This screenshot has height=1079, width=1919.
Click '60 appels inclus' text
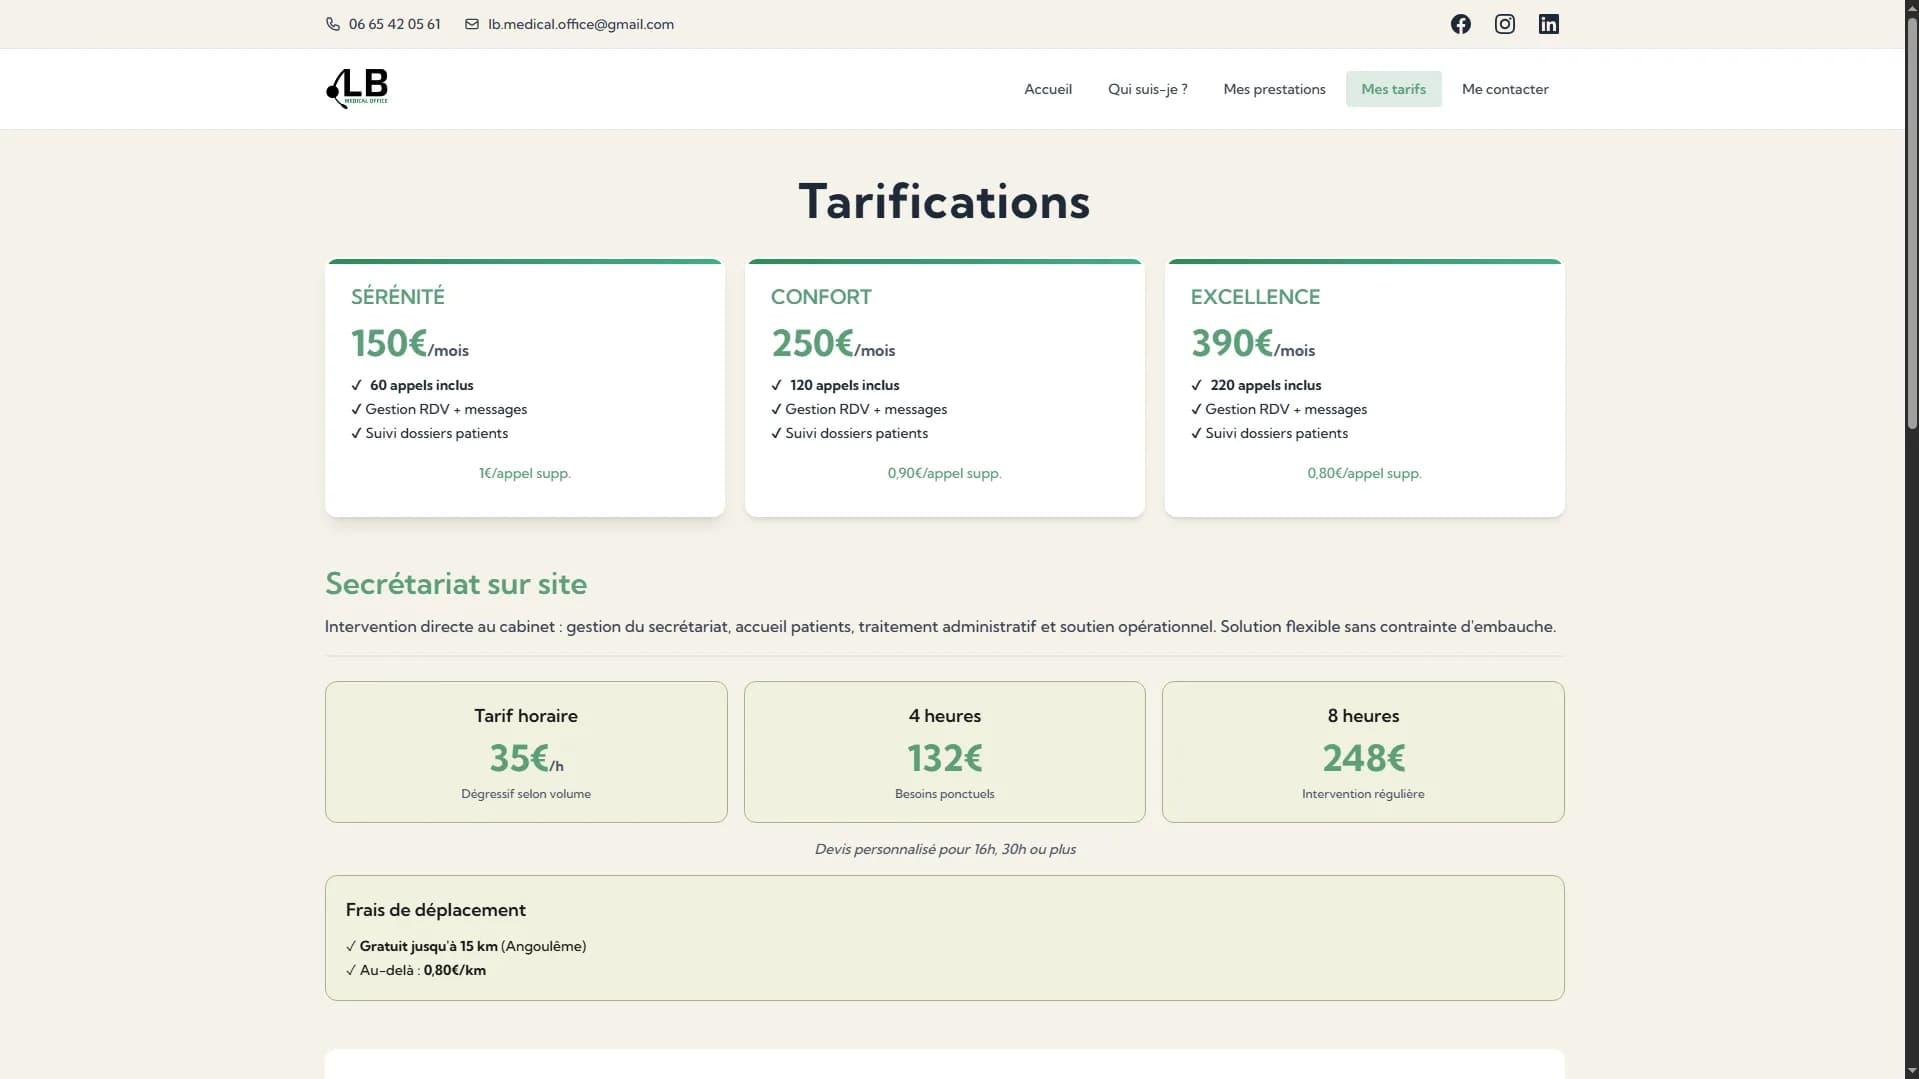click(x=421, y=385)
